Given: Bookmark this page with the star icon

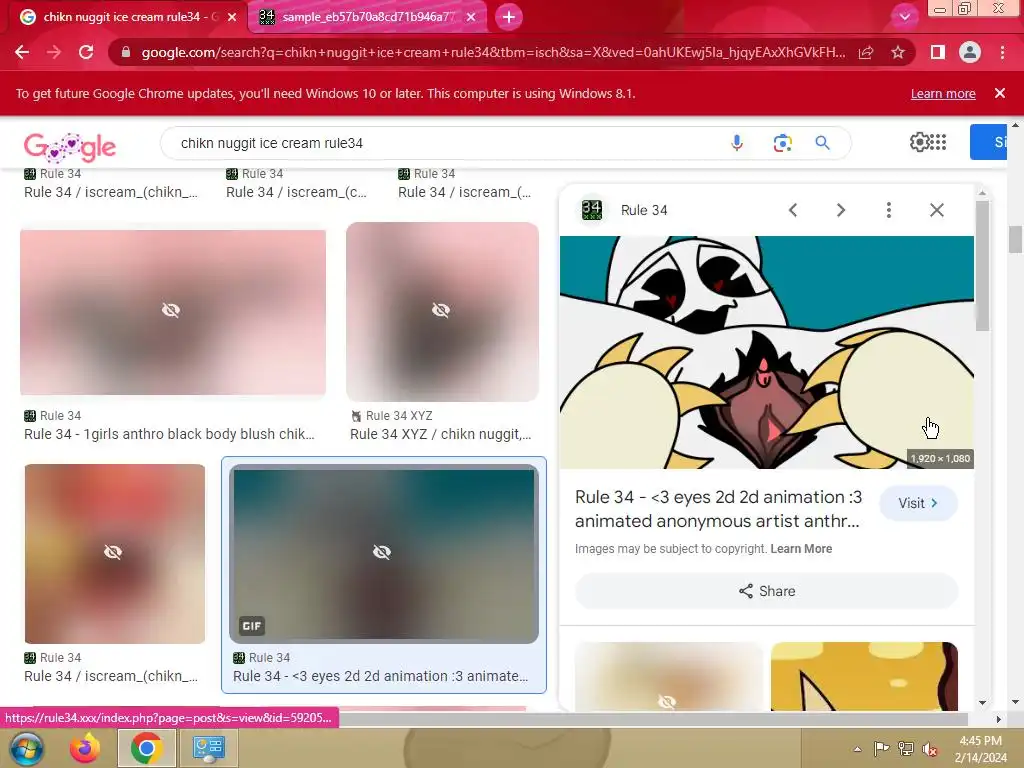Looking at the screenshot, I should (898, 52).
